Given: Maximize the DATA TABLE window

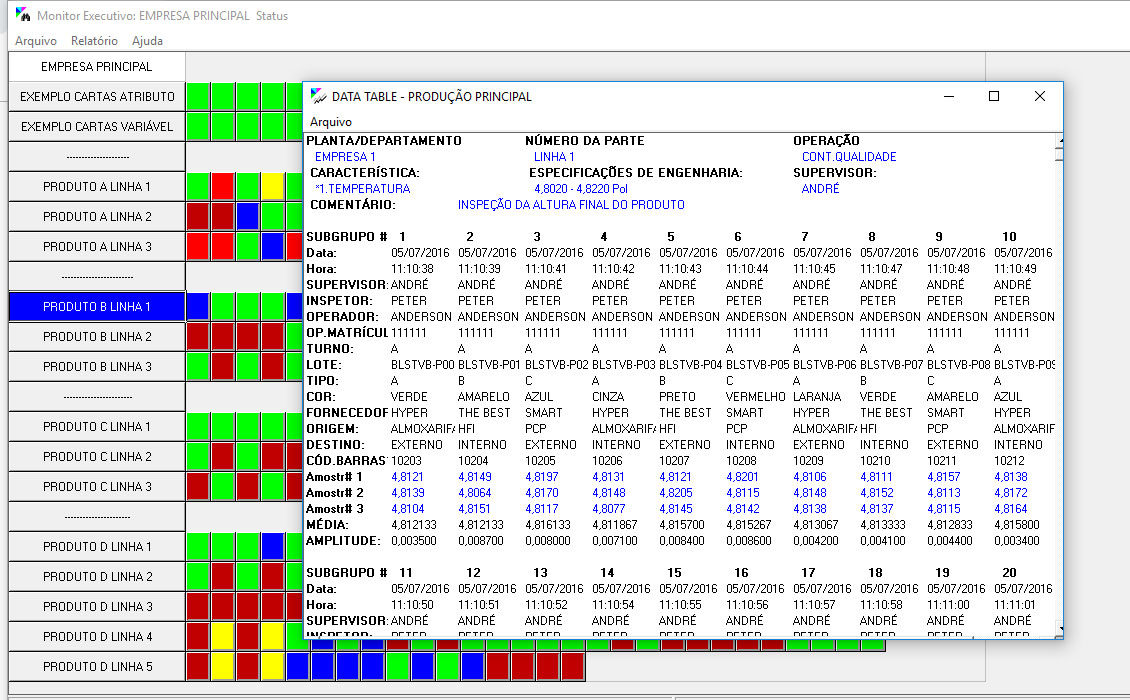Looking at the screenshot, I should [x=993, y=97].
